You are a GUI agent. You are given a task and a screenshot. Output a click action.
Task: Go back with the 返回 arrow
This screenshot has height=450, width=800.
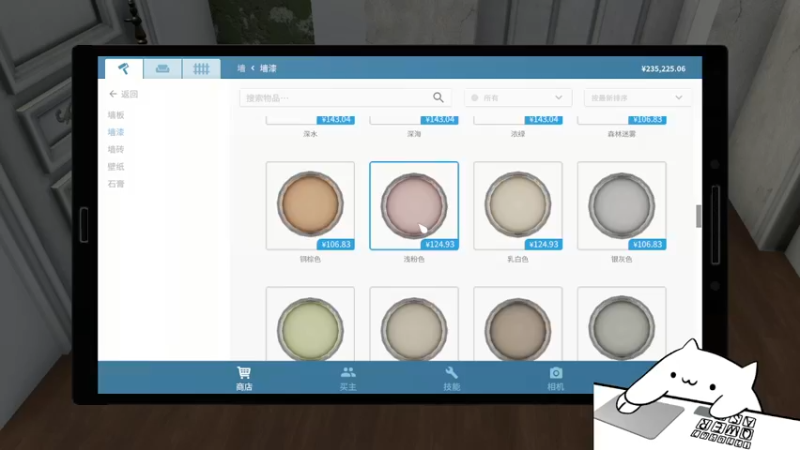pos(123,94)
